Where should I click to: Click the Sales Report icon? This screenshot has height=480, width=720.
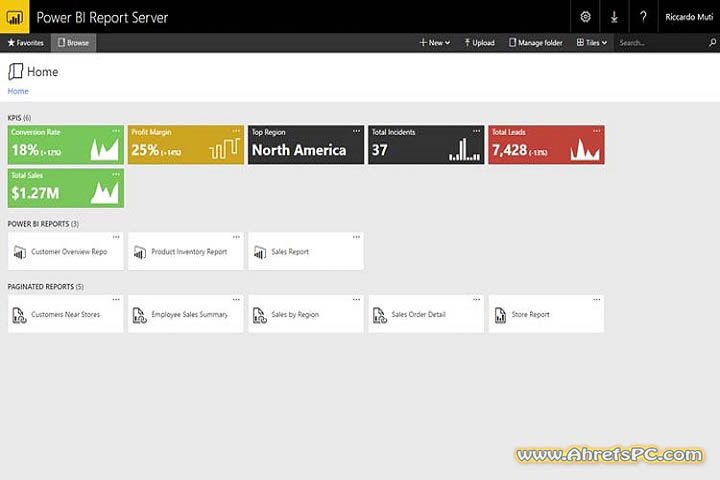(x=260, y=252)
